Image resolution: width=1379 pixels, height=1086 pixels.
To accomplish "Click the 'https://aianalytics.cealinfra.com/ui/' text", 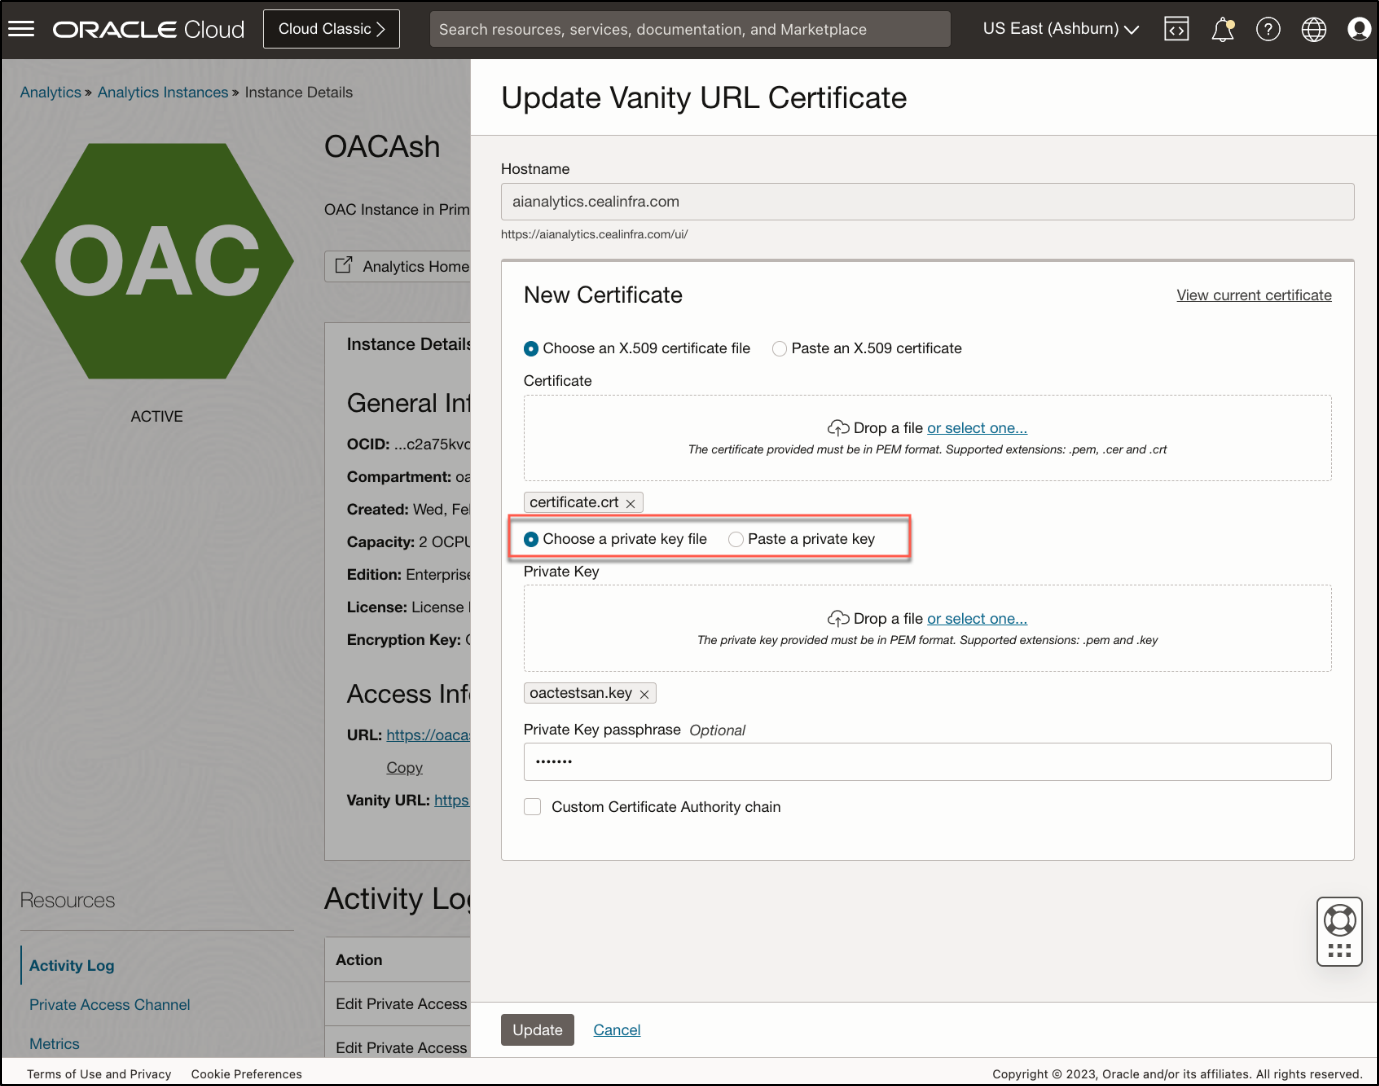I will 594,234.
